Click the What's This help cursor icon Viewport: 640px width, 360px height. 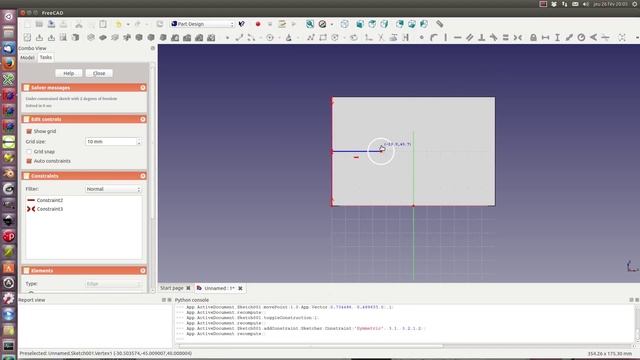242,24
